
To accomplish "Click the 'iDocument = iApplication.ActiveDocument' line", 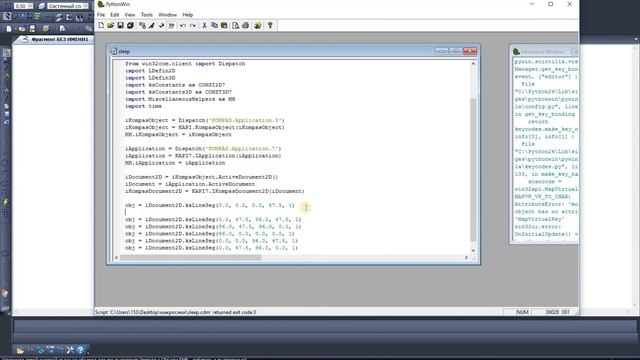I will 190,184.
